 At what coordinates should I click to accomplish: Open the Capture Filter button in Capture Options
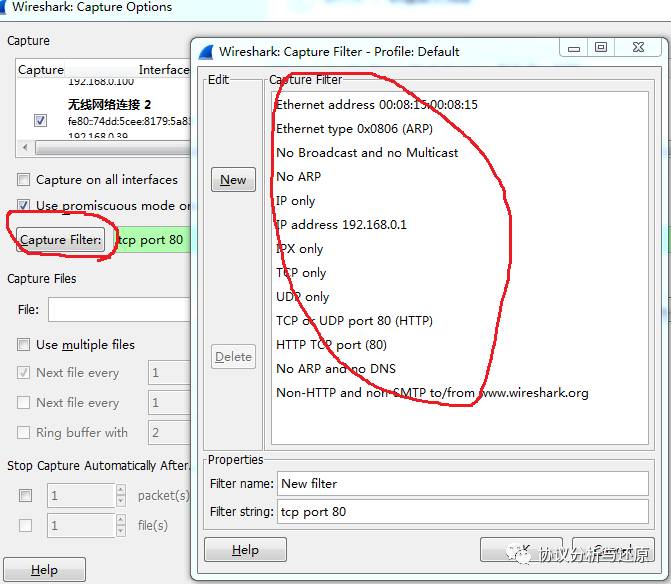coord(60,240)
